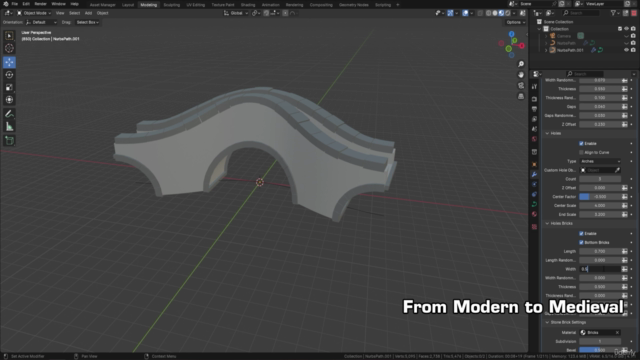Expand NurbsPath.001 in outliner
Image resolution: width=640 pixels, height=360 pixels.
(x=546, y=50)
